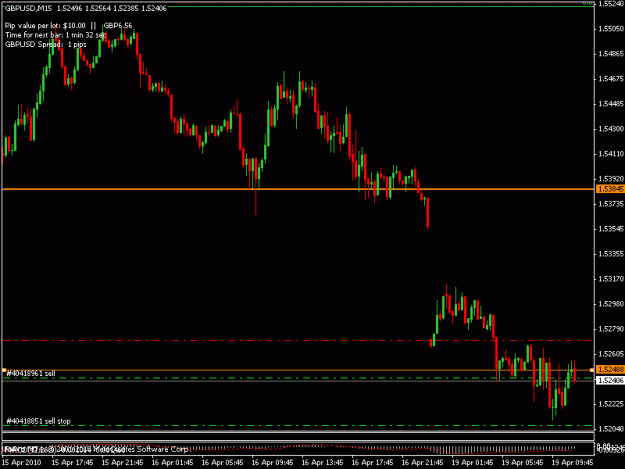Click the 'Time for next bar' countdown text

pos(55,35)
